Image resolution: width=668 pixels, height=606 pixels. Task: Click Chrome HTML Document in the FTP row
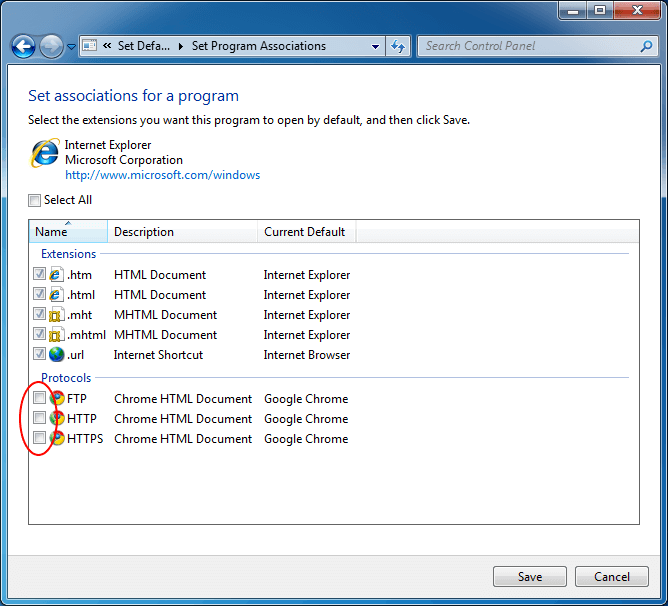tap(183, 399)
